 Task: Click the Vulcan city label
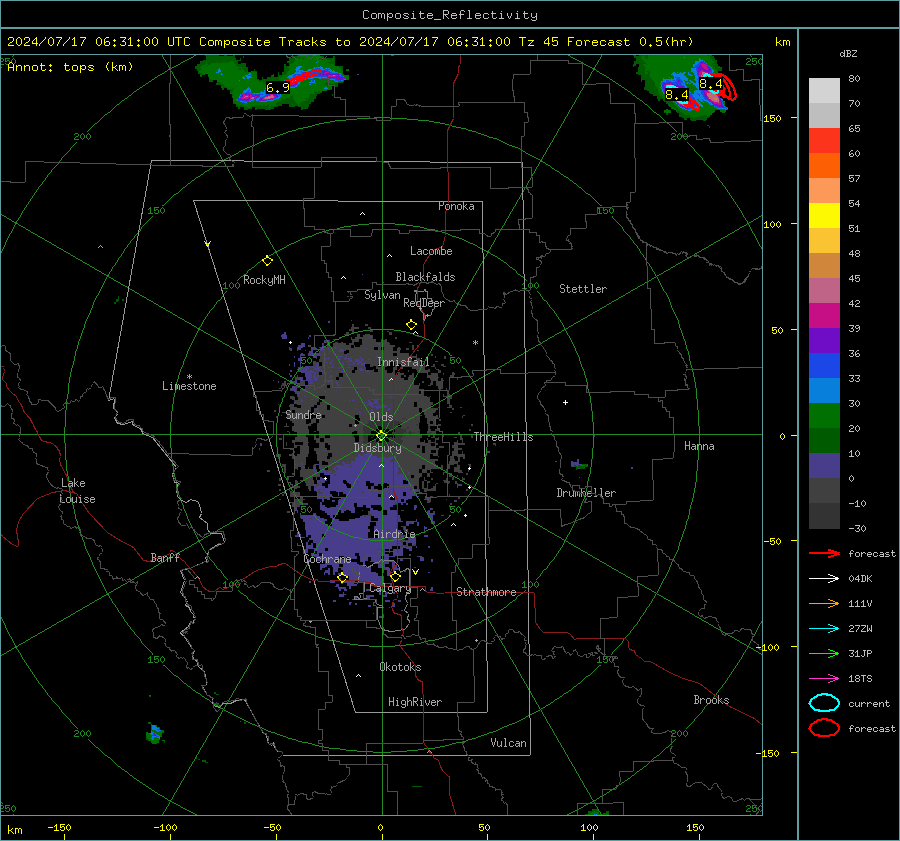[508, 743]
